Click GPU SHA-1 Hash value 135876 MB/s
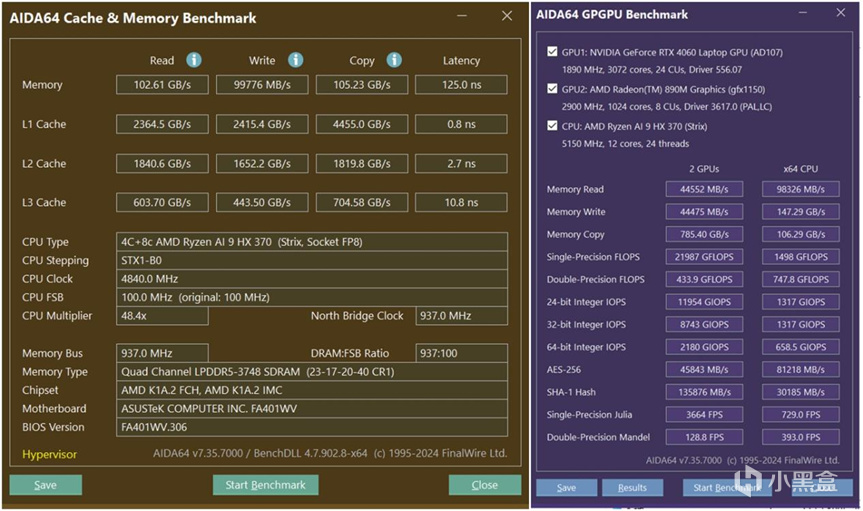 tap(704, 393)
